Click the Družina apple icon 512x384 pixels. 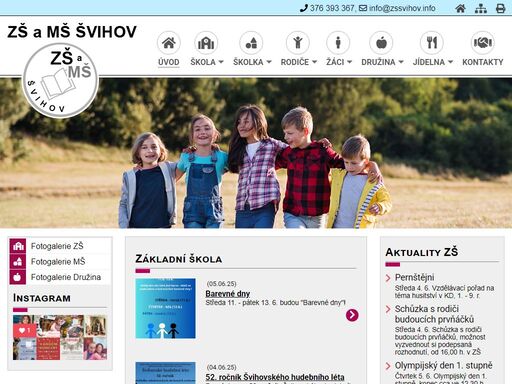tap(381, 43)
